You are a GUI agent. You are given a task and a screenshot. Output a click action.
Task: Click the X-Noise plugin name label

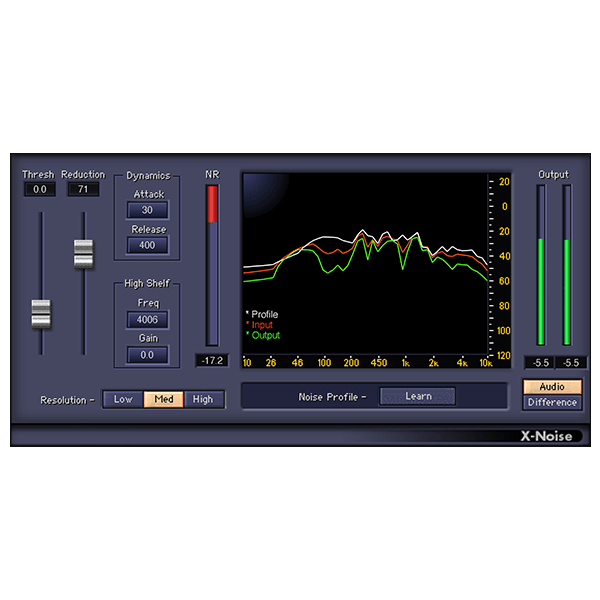[546, 436]
